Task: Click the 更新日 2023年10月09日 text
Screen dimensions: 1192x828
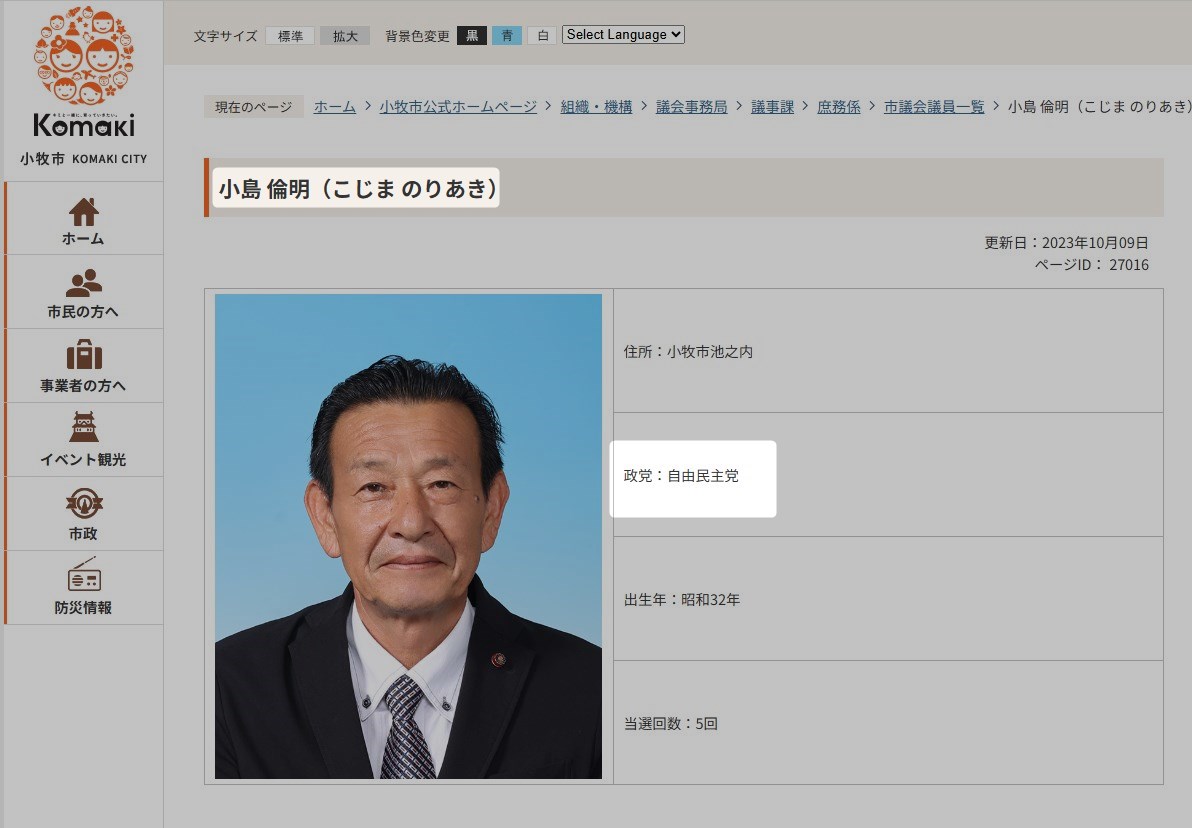Action: (x=1066, y=243)
